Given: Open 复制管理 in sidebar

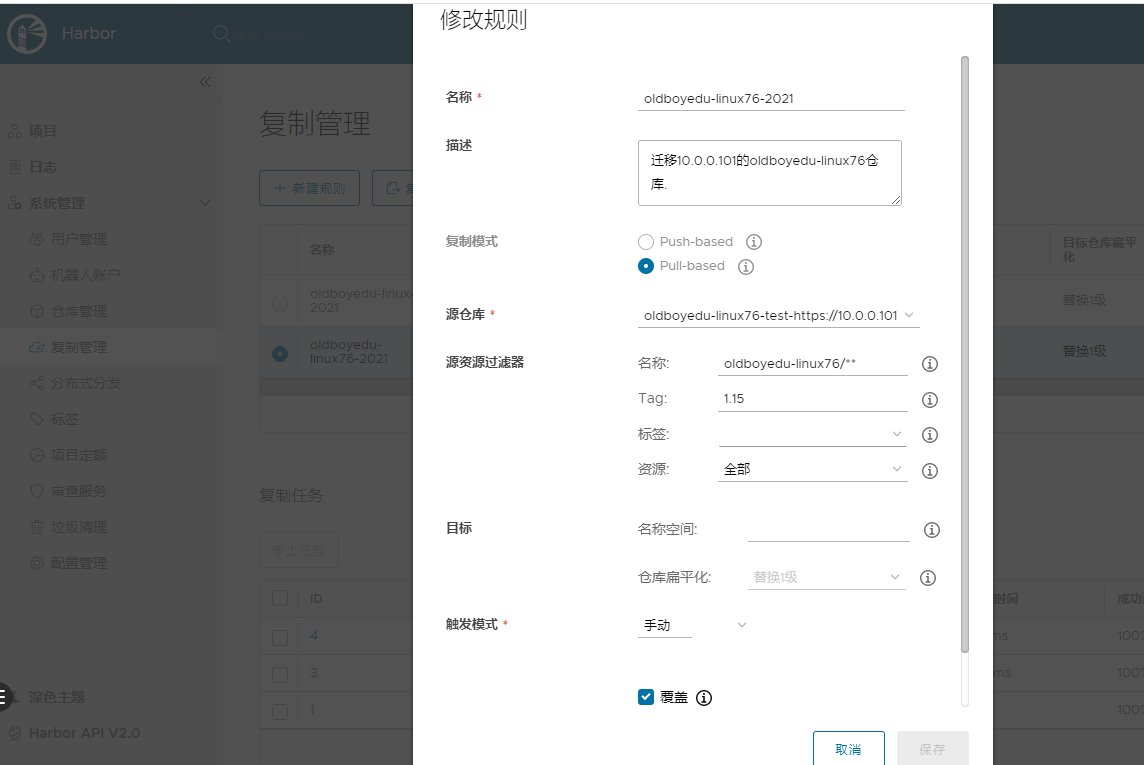Looking at the screenshot, I should [x=79, y=347].
